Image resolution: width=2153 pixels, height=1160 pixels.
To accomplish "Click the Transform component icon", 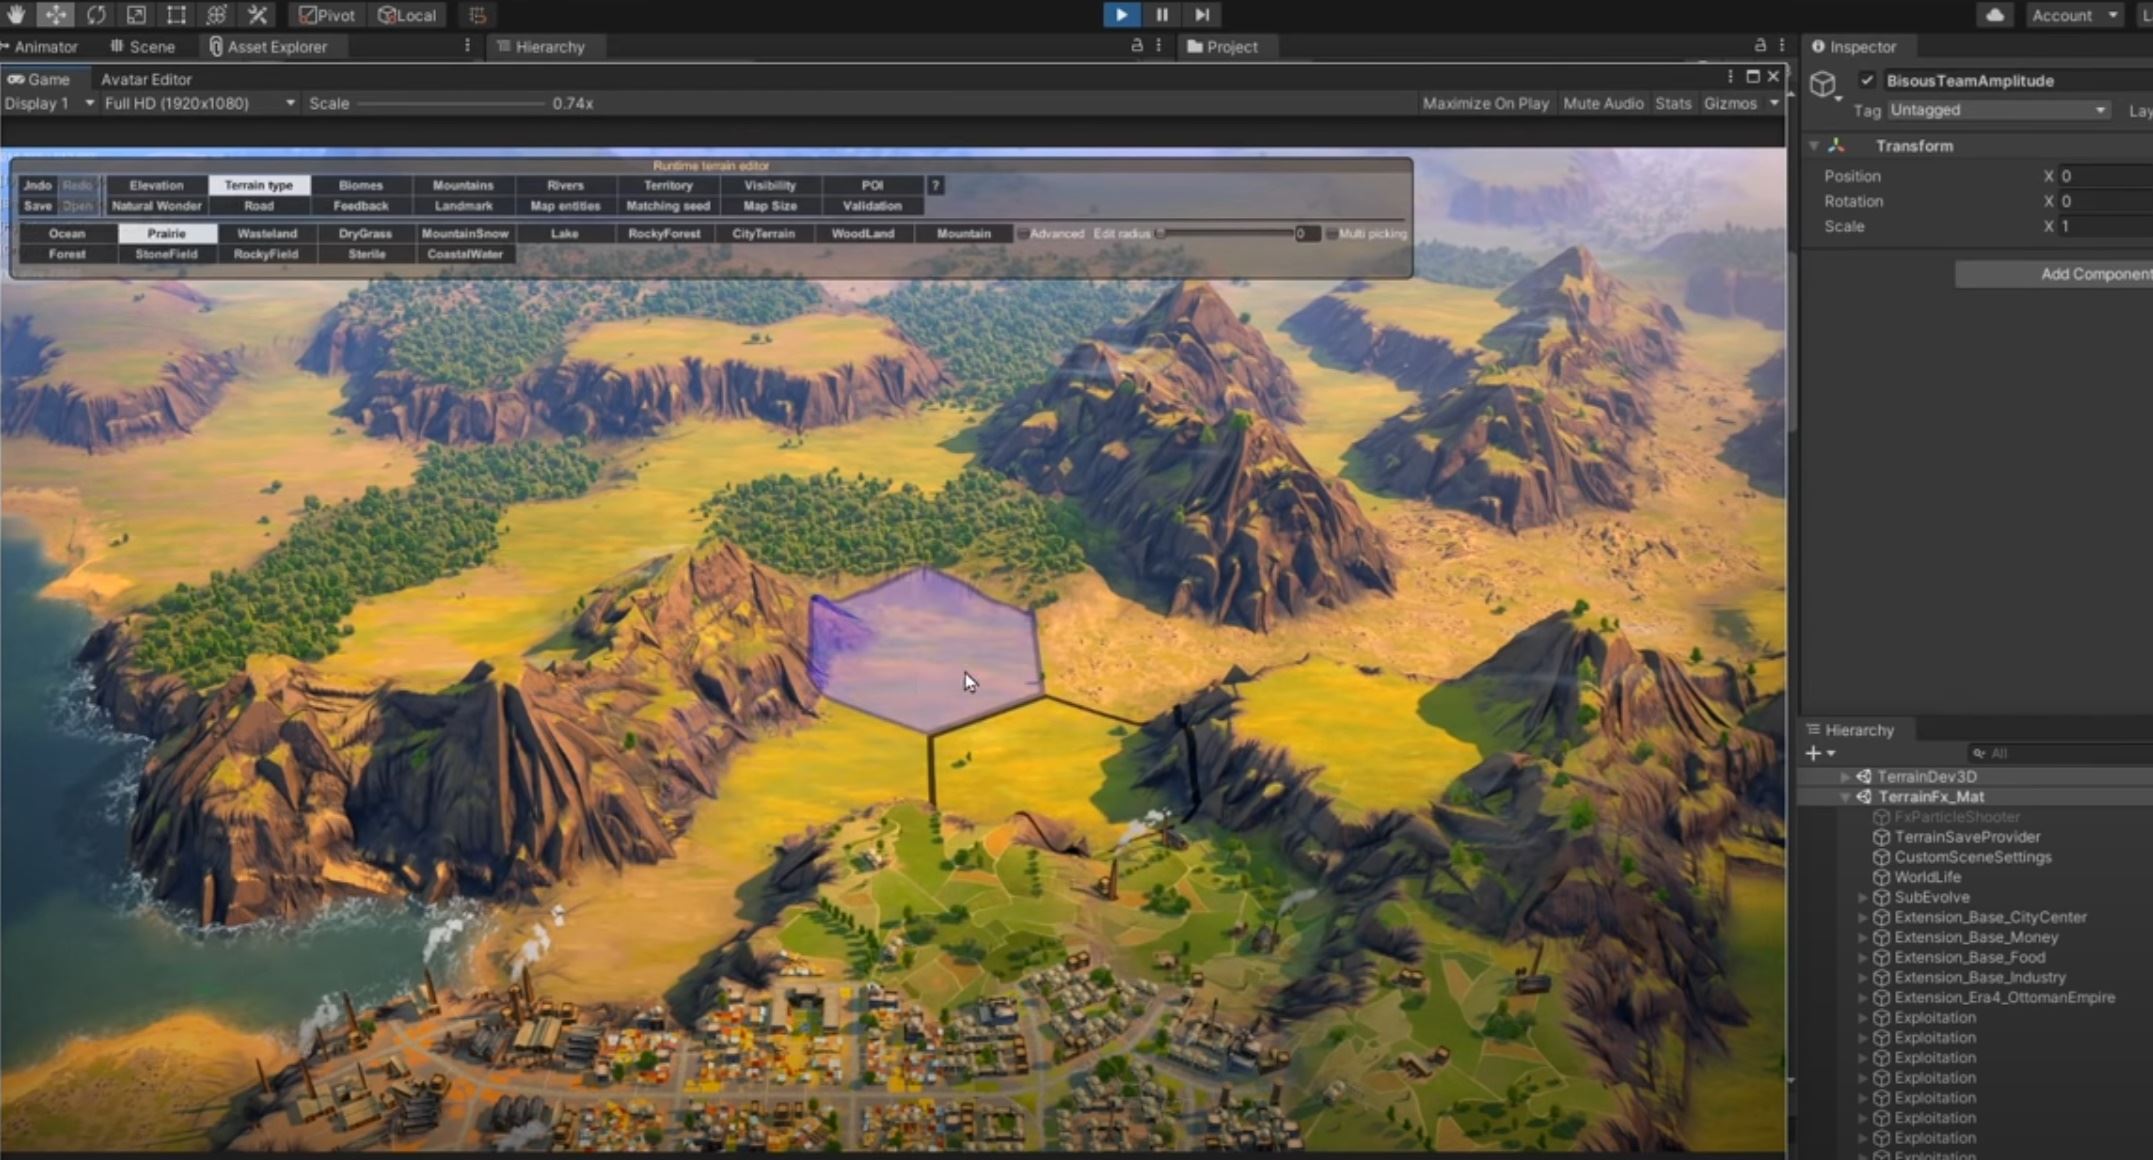I will point(1837,145).
